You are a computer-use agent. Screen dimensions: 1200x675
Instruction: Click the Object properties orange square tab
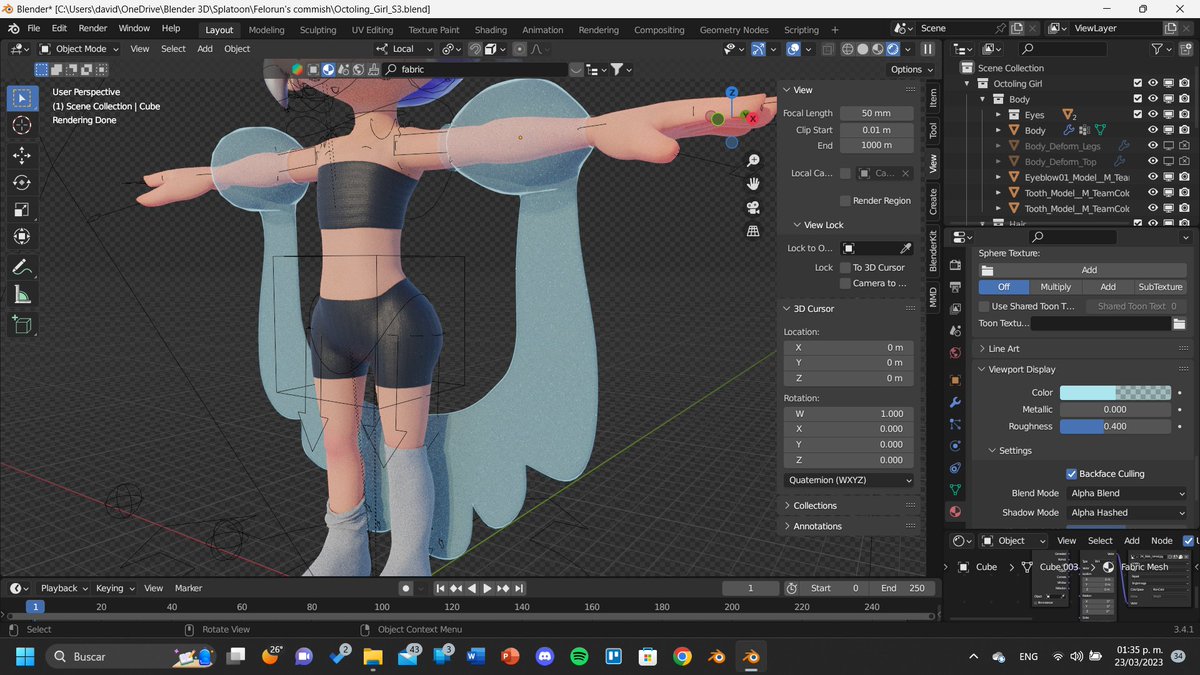(954, 378)
